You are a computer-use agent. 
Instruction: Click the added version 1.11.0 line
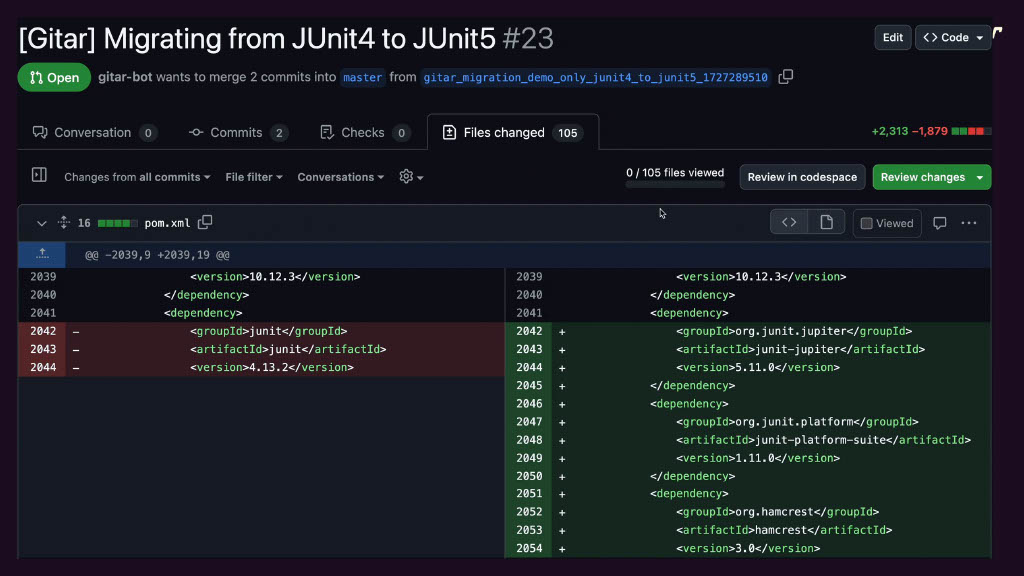758,458
